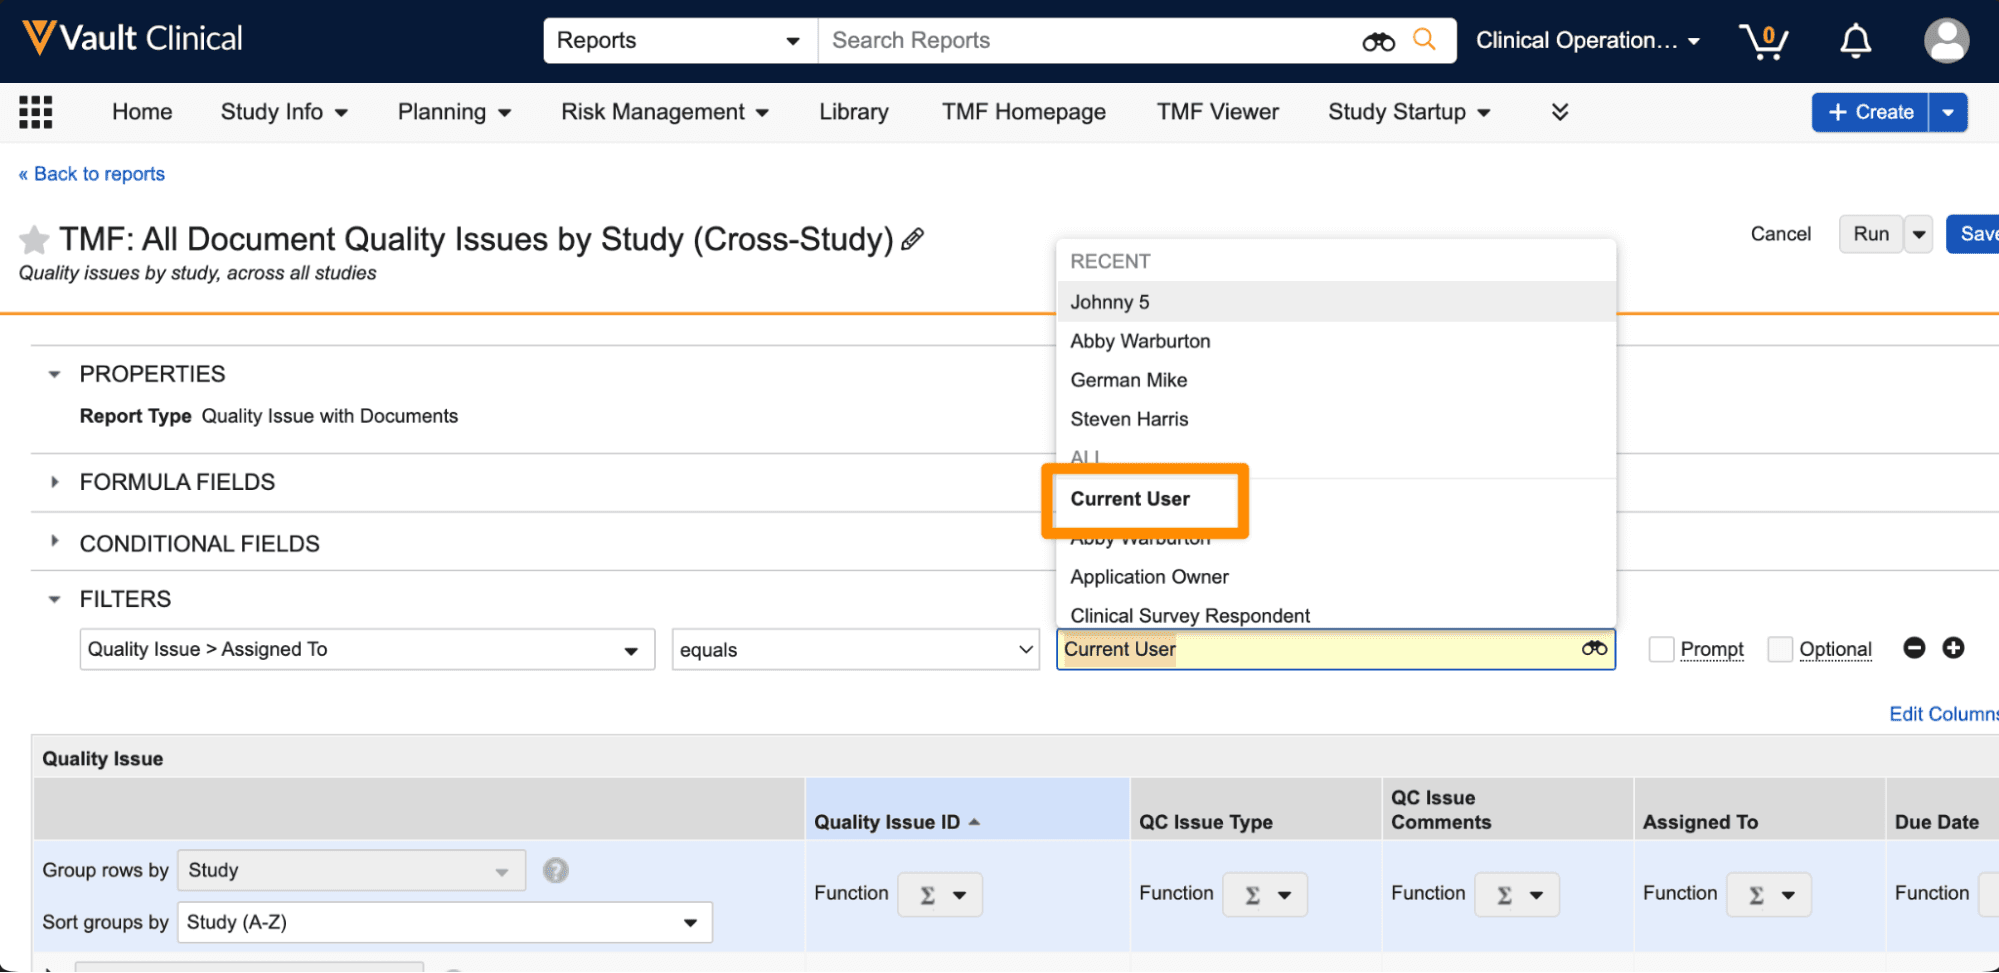Click binoculars icon in filter value field
This screenshot has width=1999, height=973.
click(1594, 649)
